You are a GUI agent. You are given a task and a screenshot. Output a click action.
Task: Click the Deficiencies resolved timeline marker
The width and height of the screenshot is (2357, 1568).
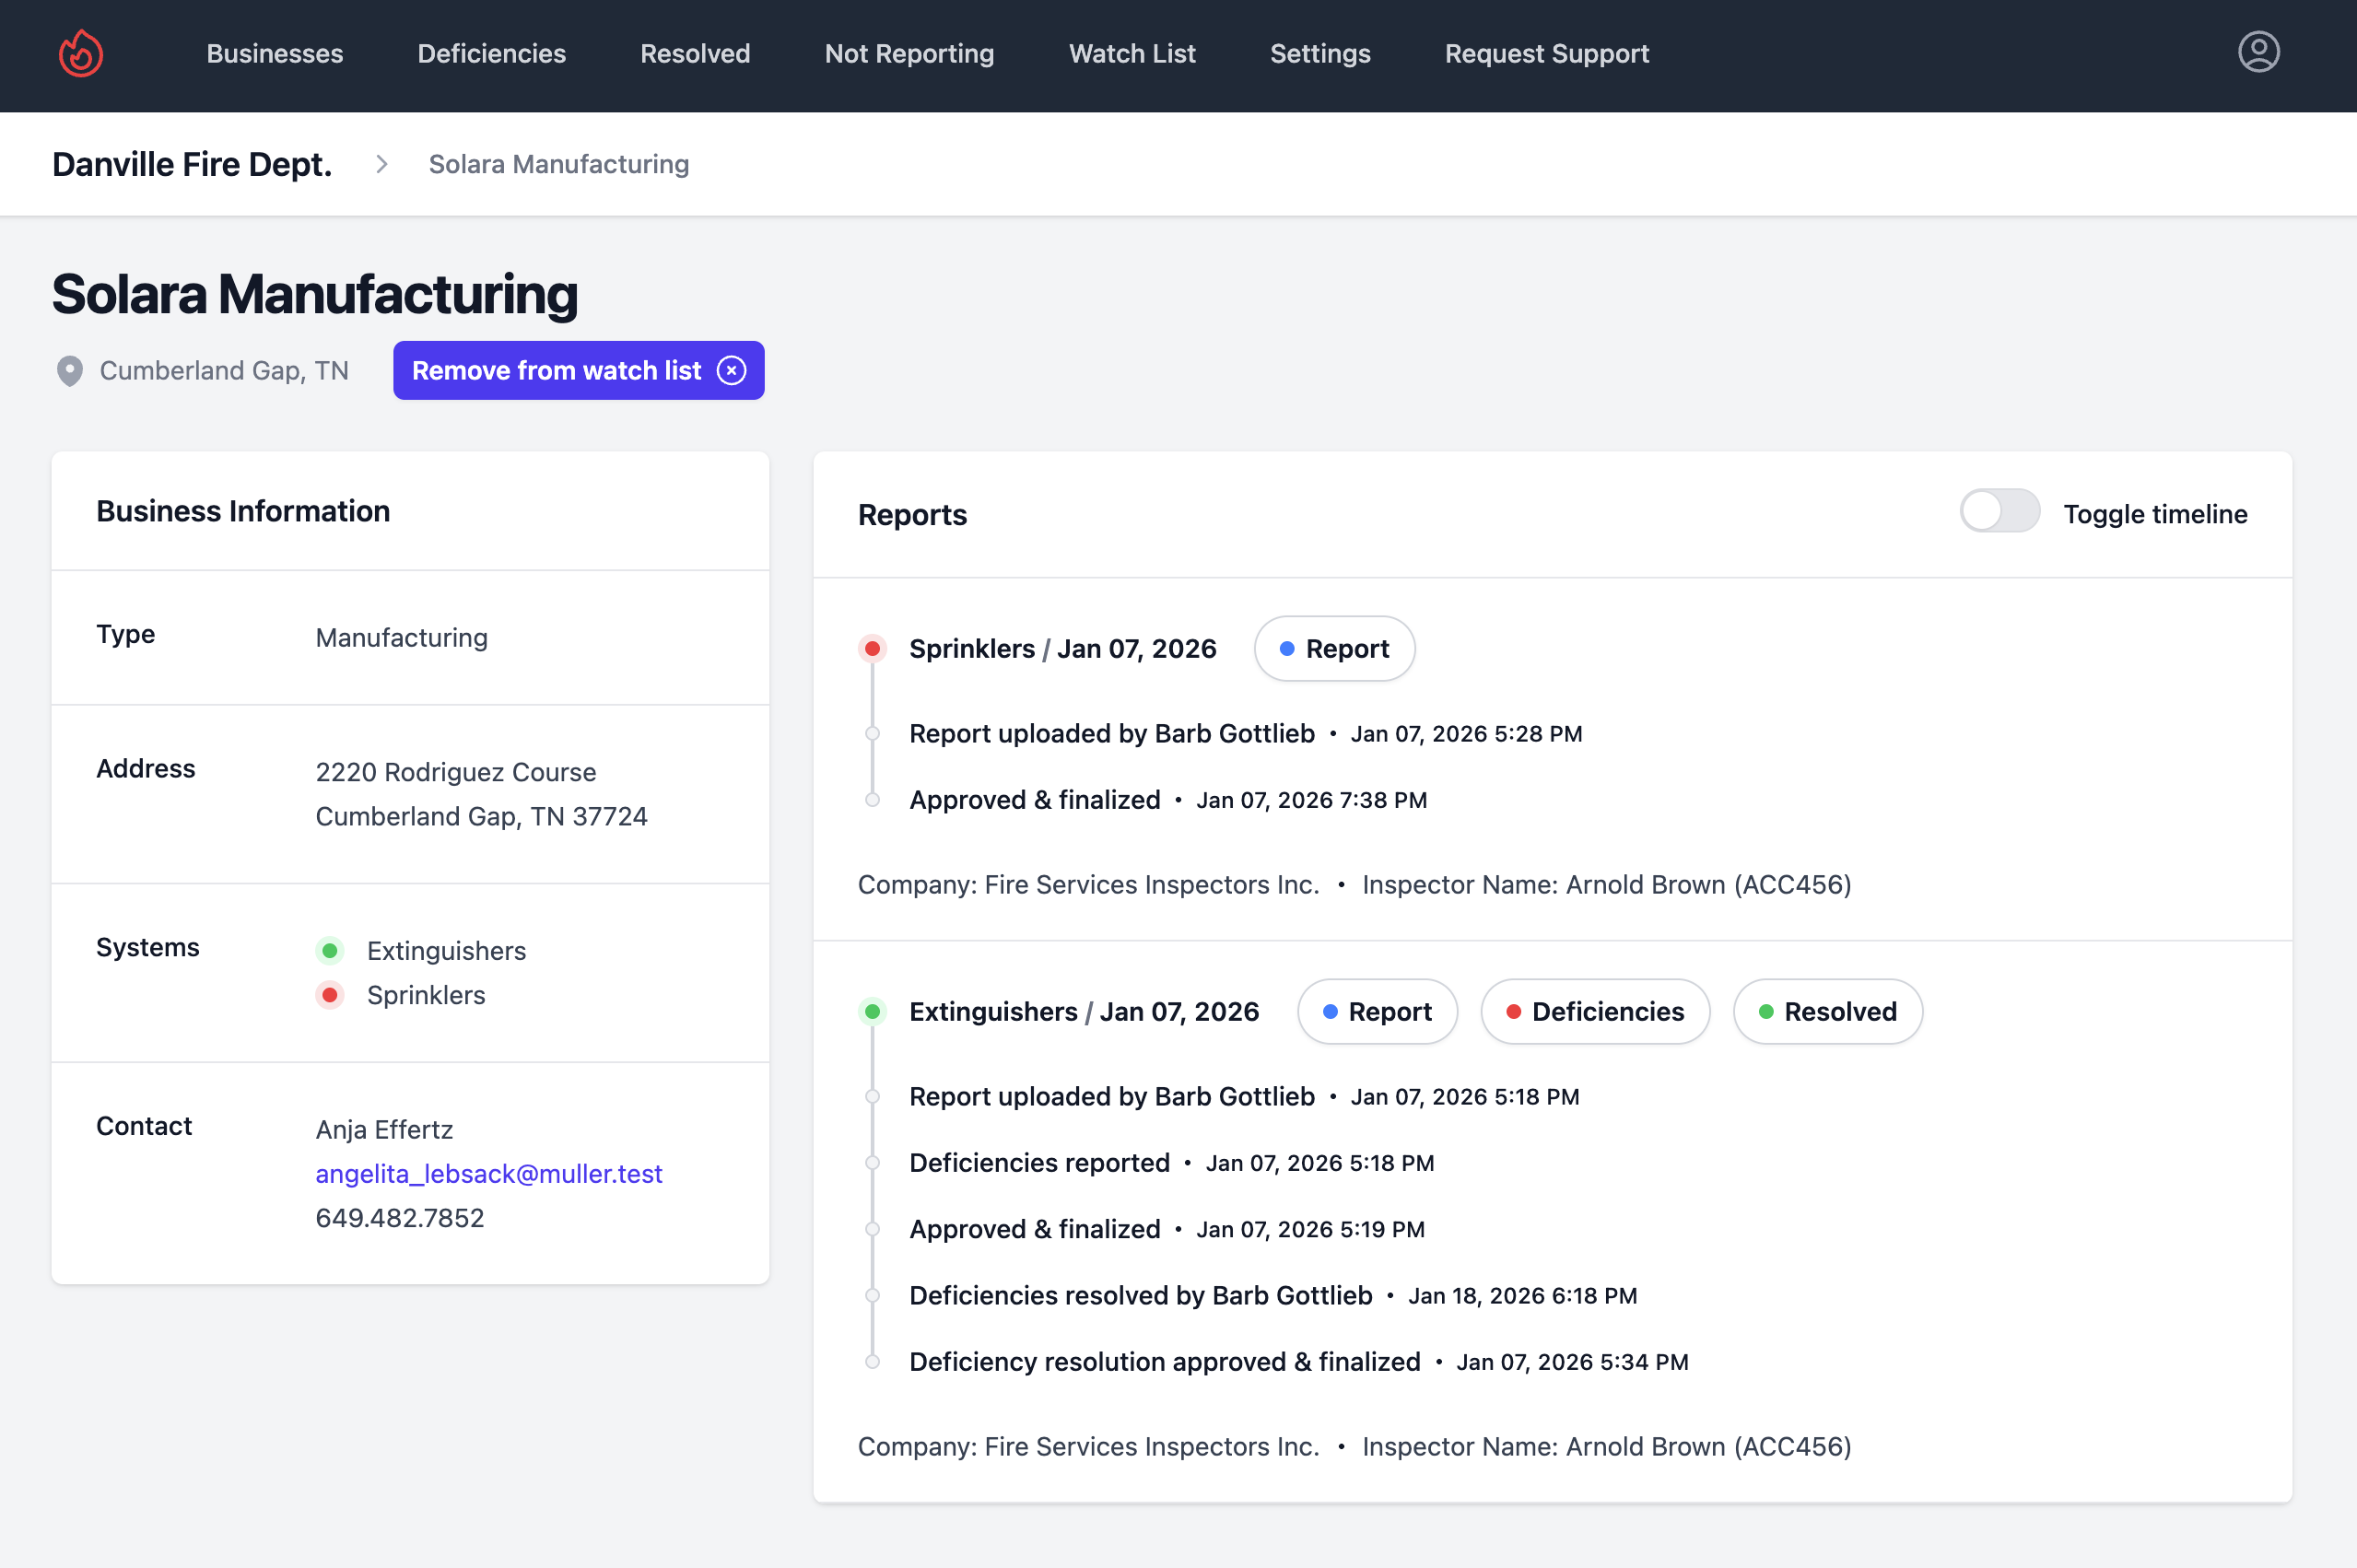point(872,1296)
